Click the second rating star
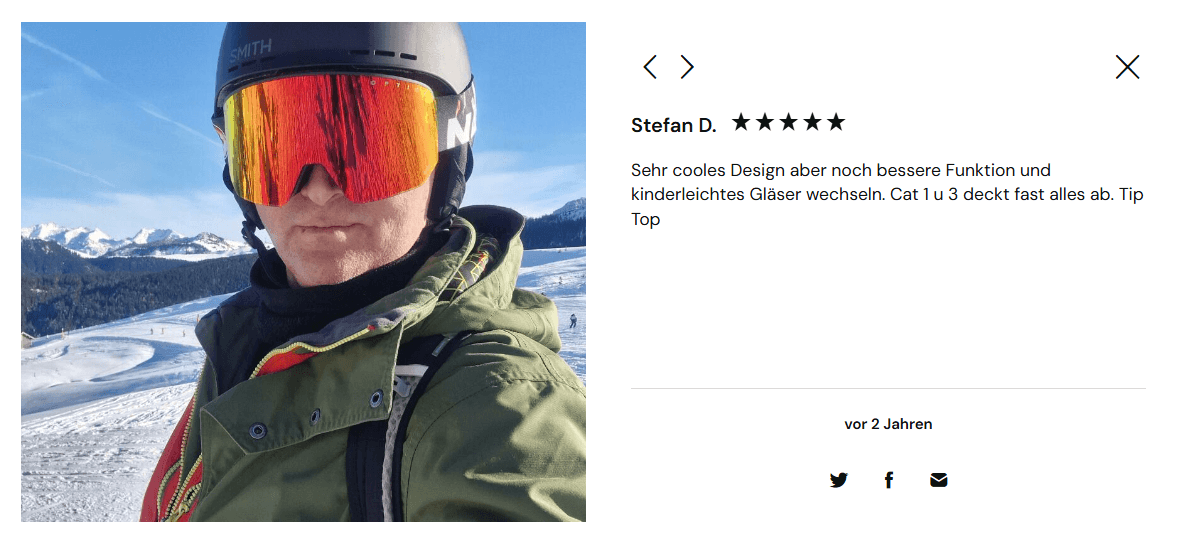1192x542 pixels. [765, 122]
